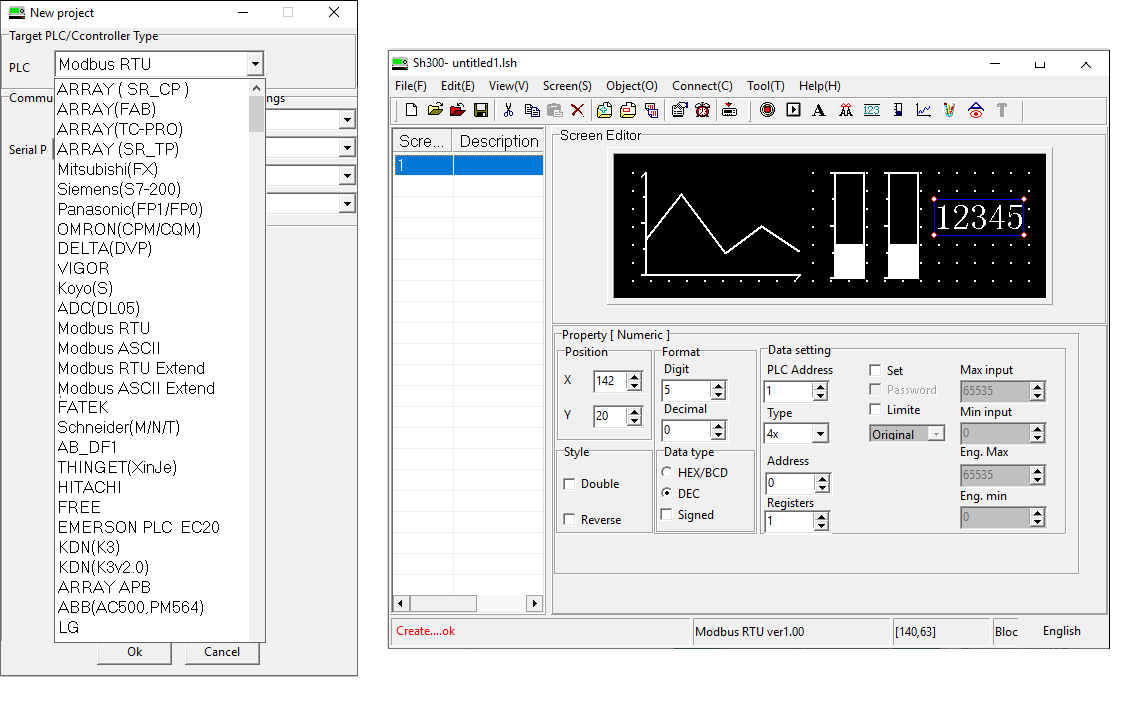Click the dynamic text double-A icon
This screenshot has height=702, width=1136.
[x=845, y=110]
